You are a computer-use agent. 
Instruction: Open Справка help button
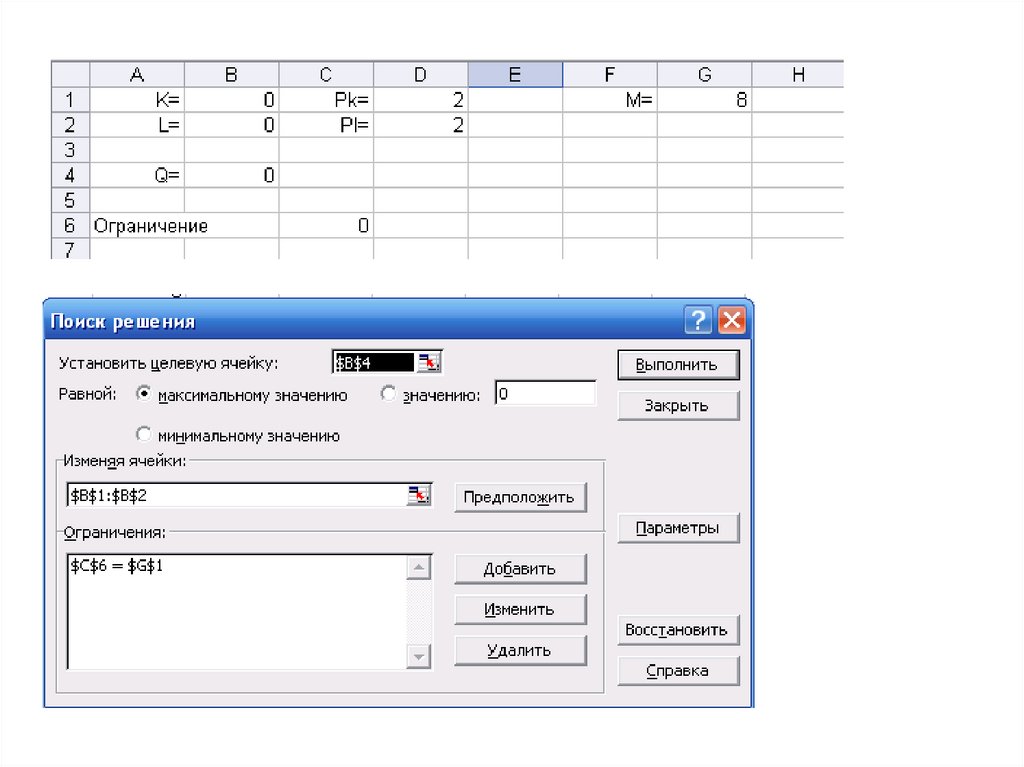pos(678,671)
